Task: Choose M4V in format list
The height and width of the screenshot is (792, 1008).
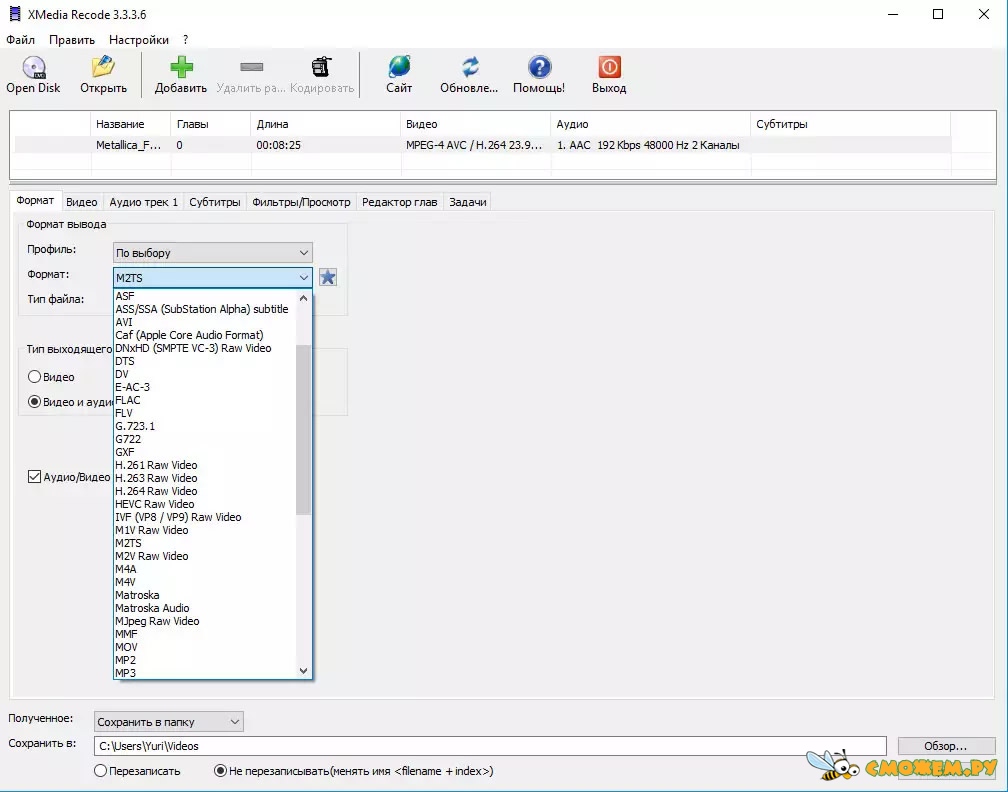Action: [205, 582]
